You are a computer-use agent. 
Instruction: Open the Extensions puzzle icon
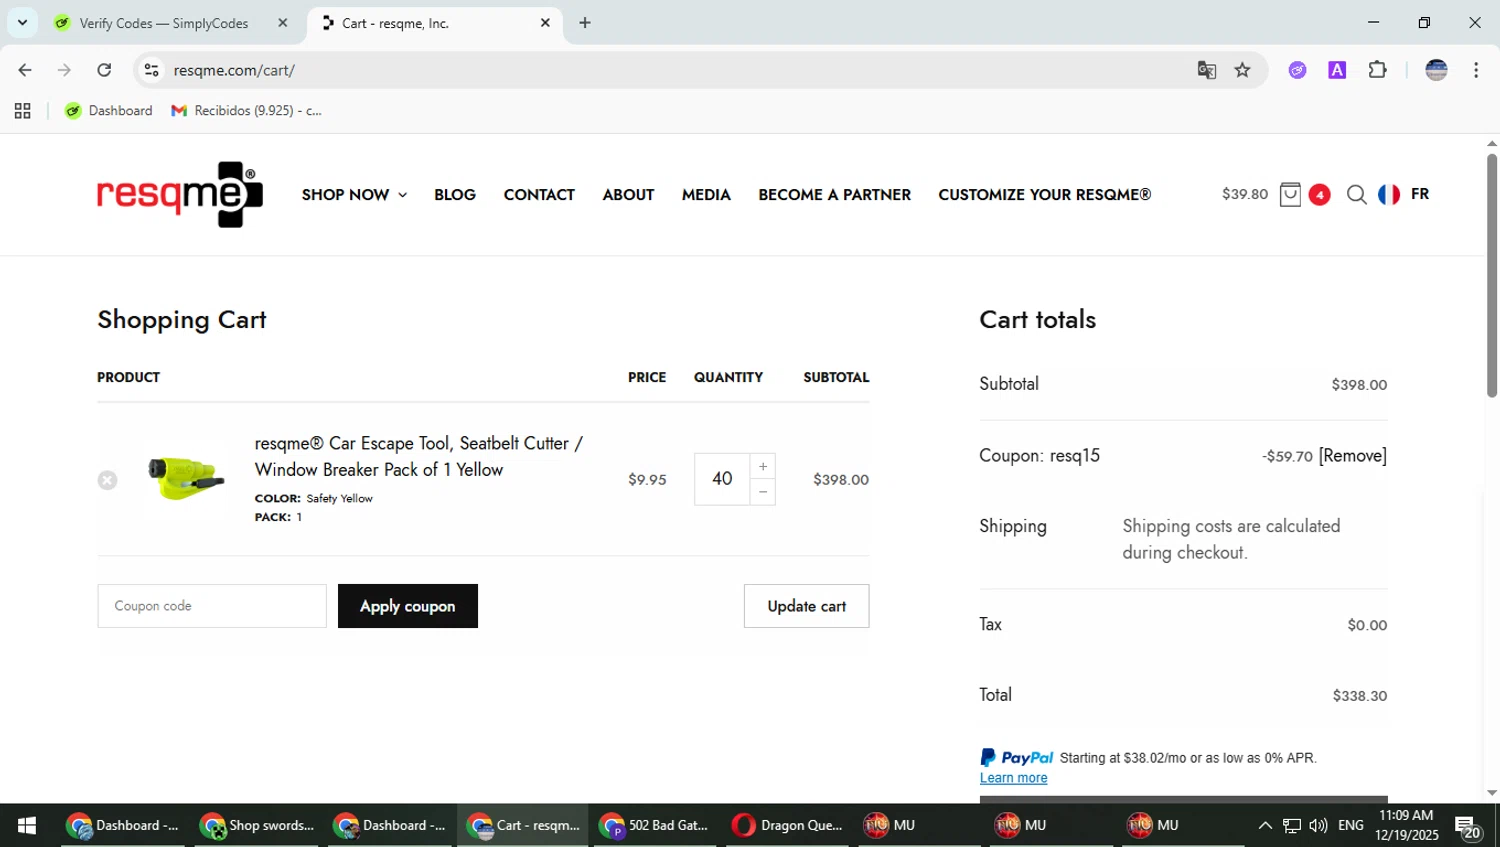pos(1377,70)
